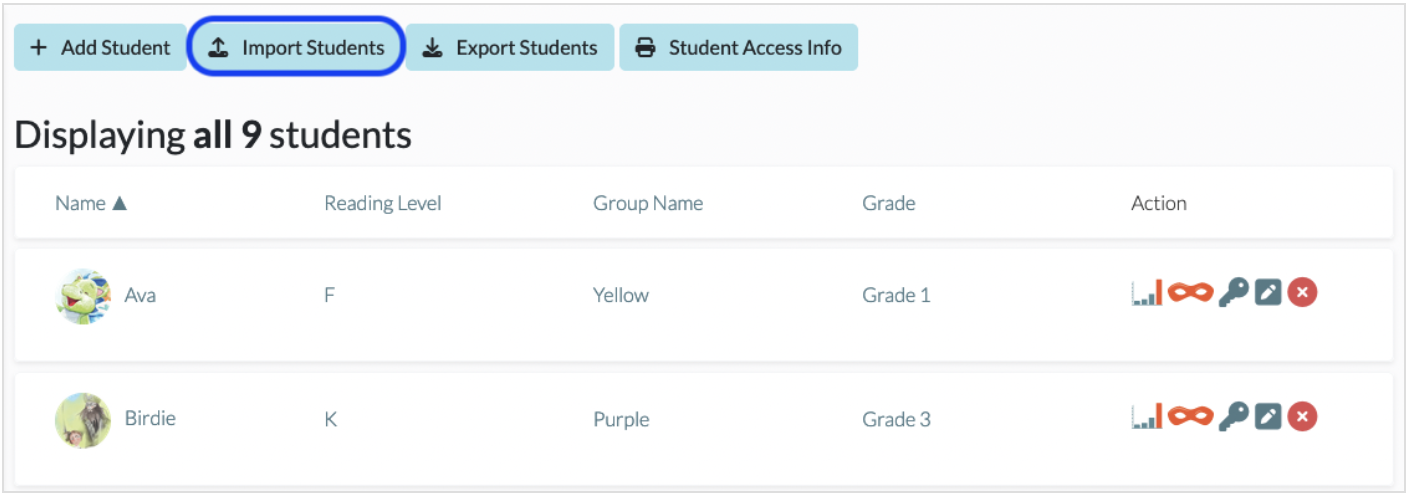Delete student Birdie with red X
Screen dimensions: 1410x494
pos(1302,416)
